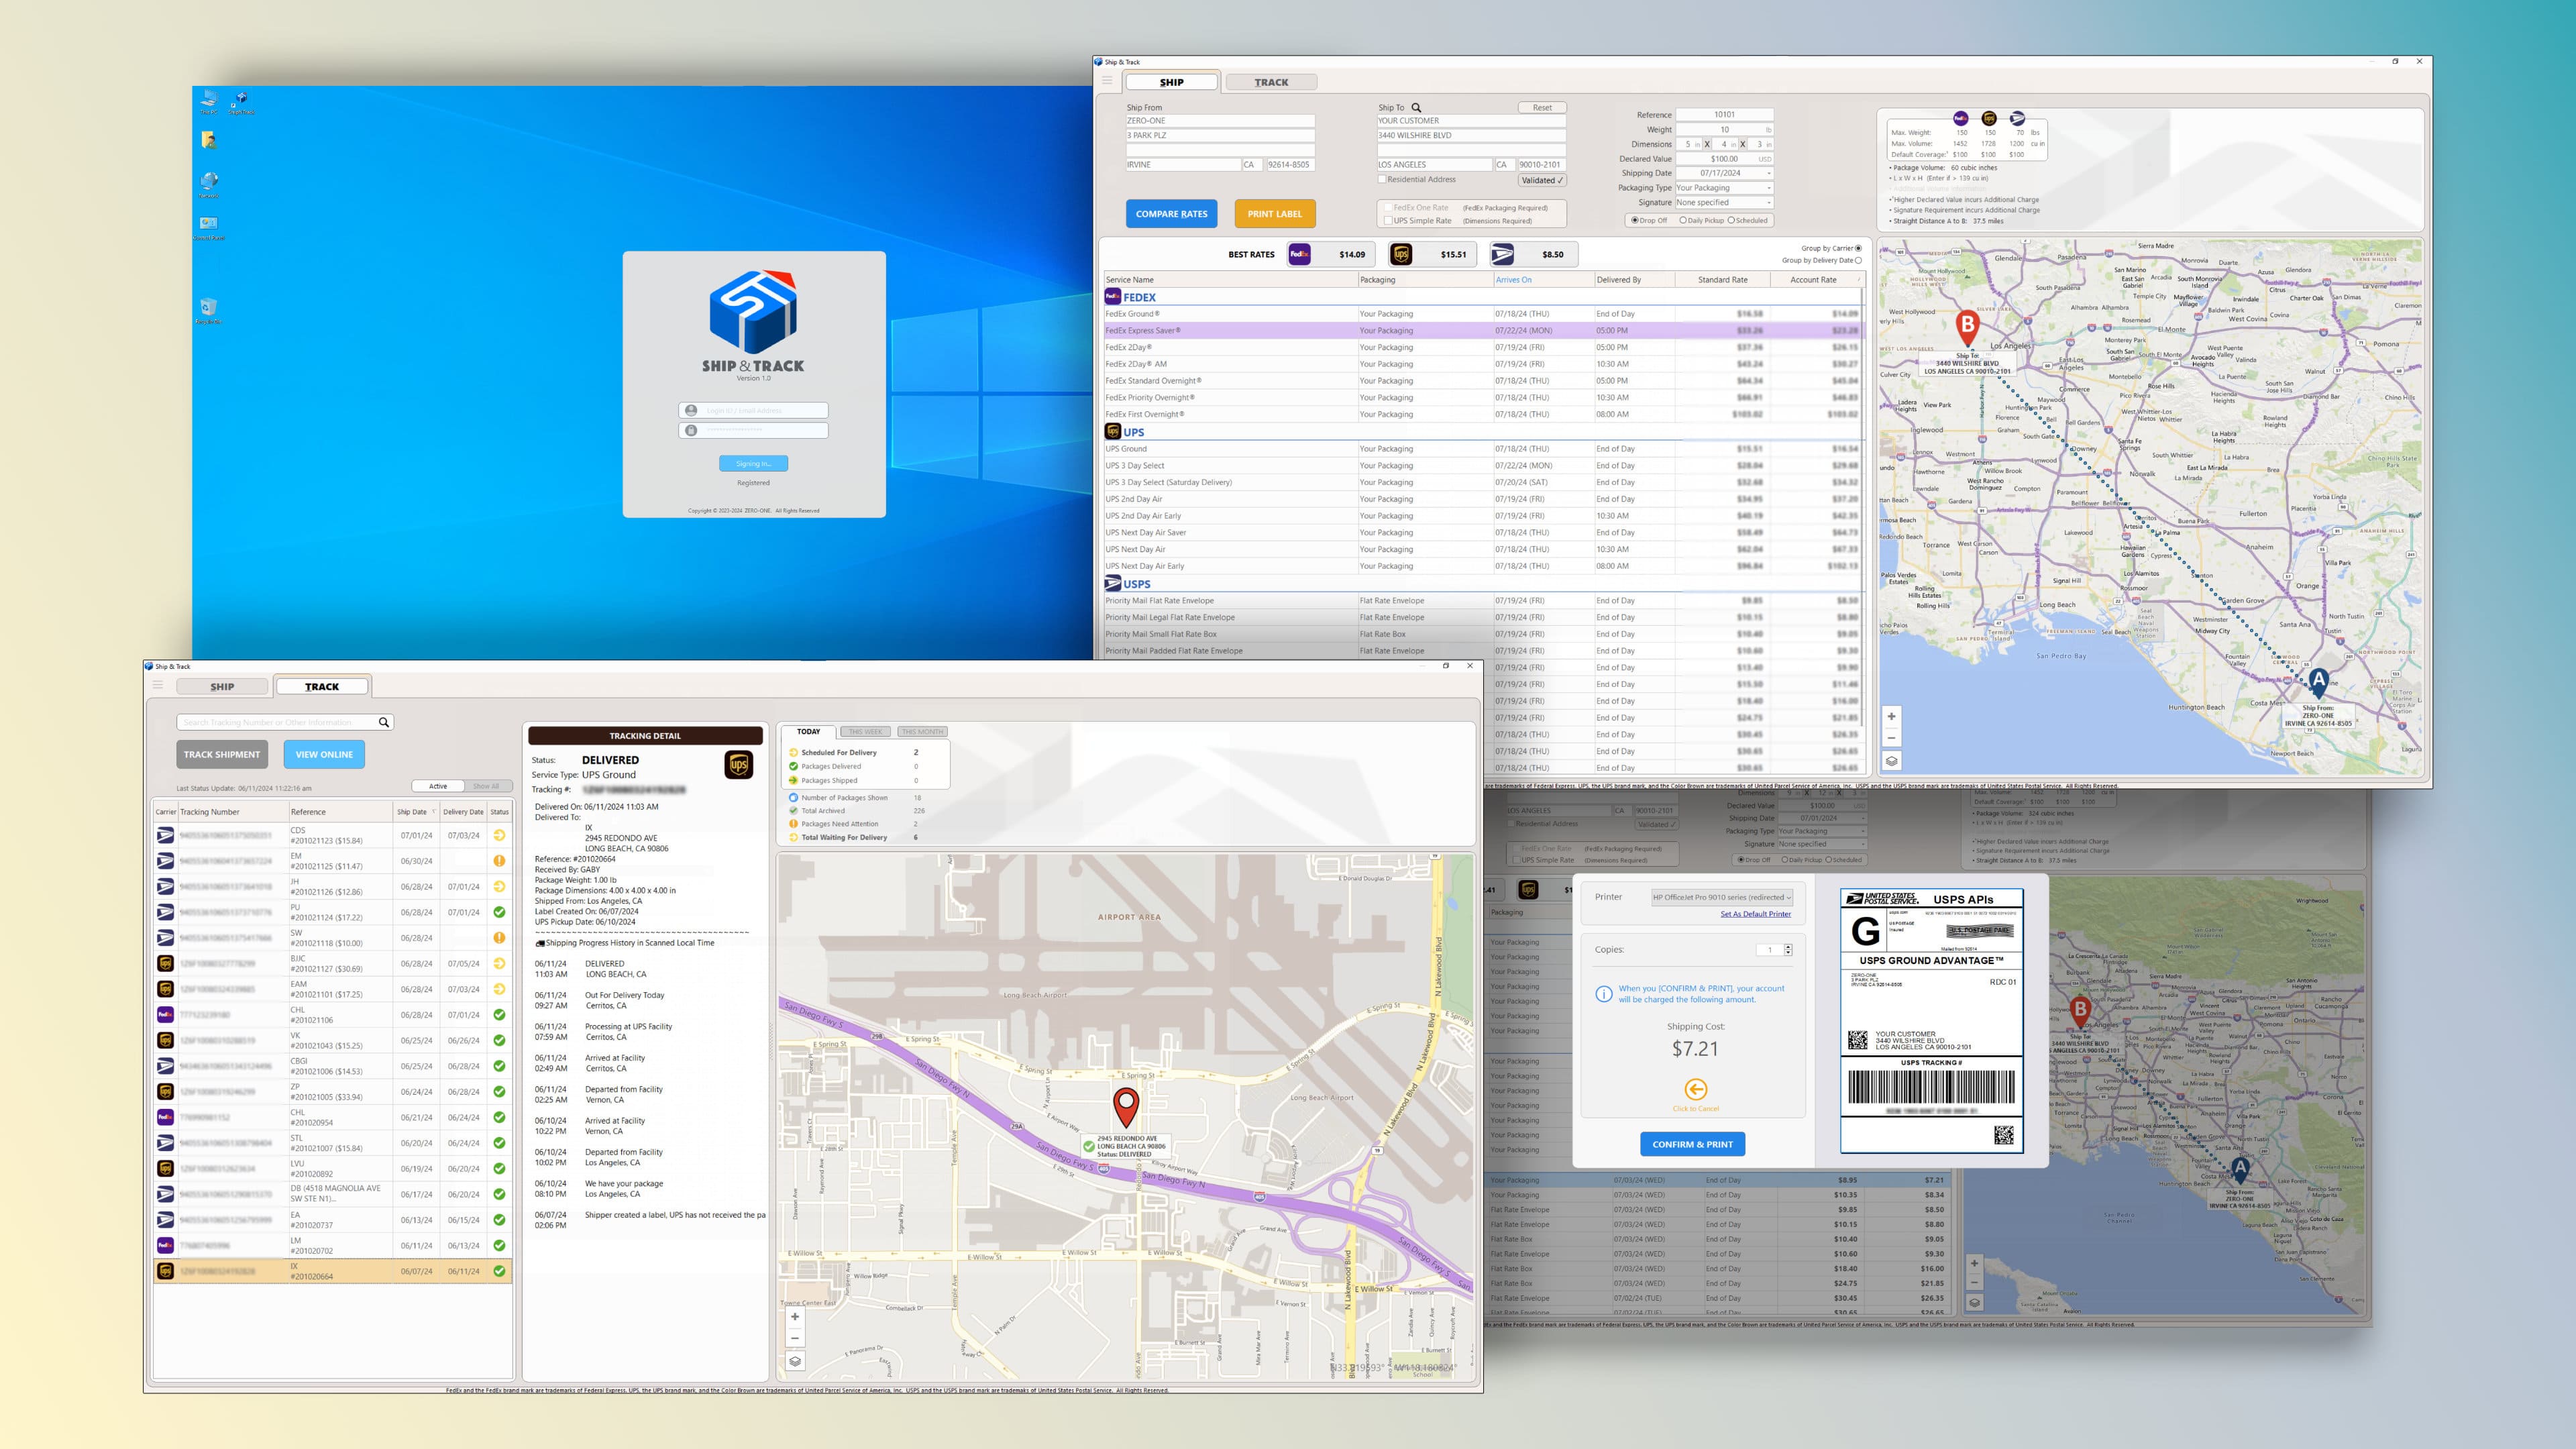Click COMPARE RATES button
This screenshot has width=2576, height=1449.
click(x=1171, y=214)
